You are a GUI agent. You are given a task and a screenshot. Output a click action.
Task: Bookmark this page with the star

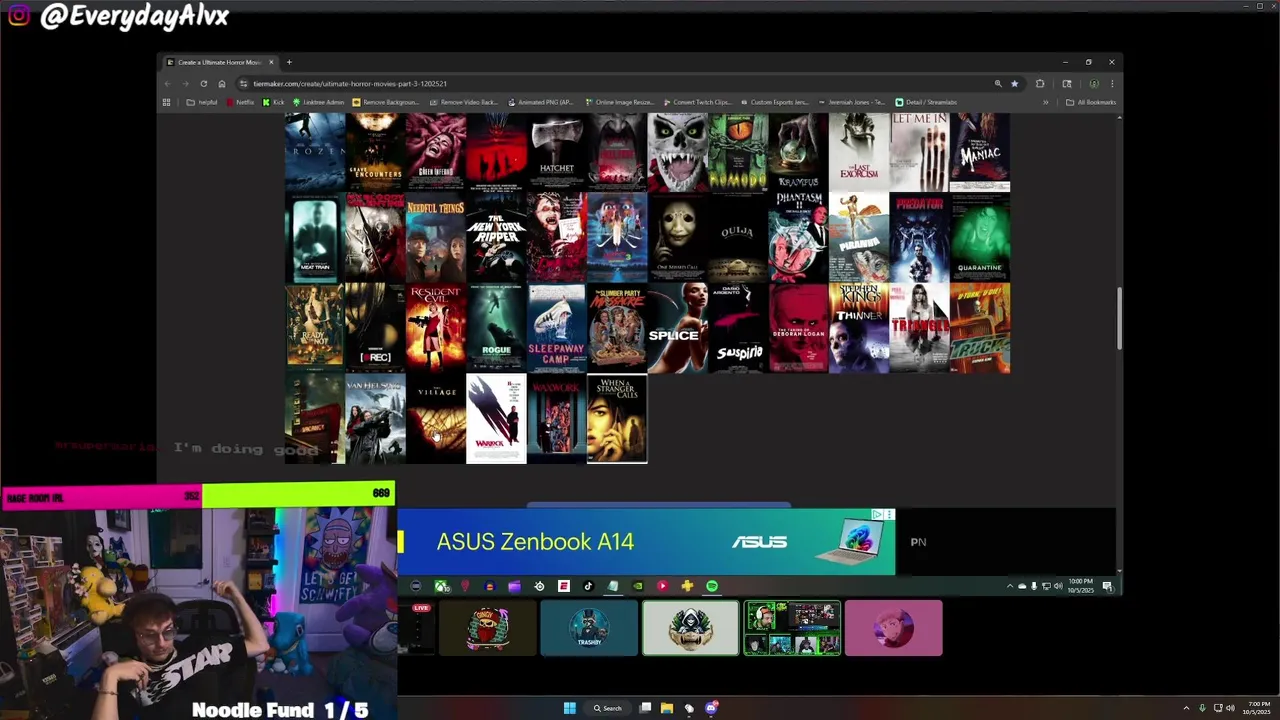click(1014, 84)
